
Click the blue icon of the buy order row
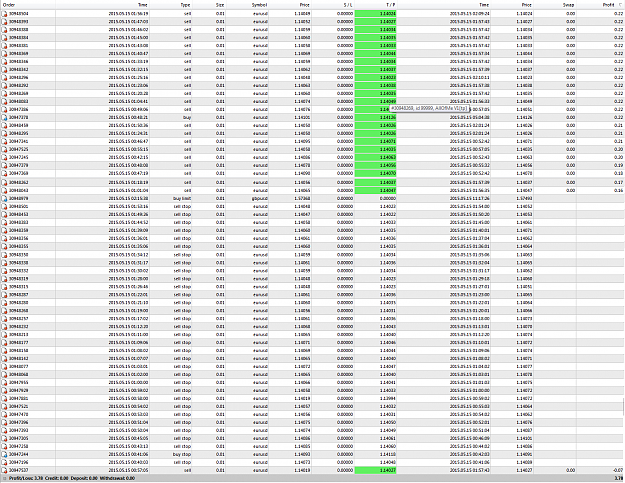(4, 118)
